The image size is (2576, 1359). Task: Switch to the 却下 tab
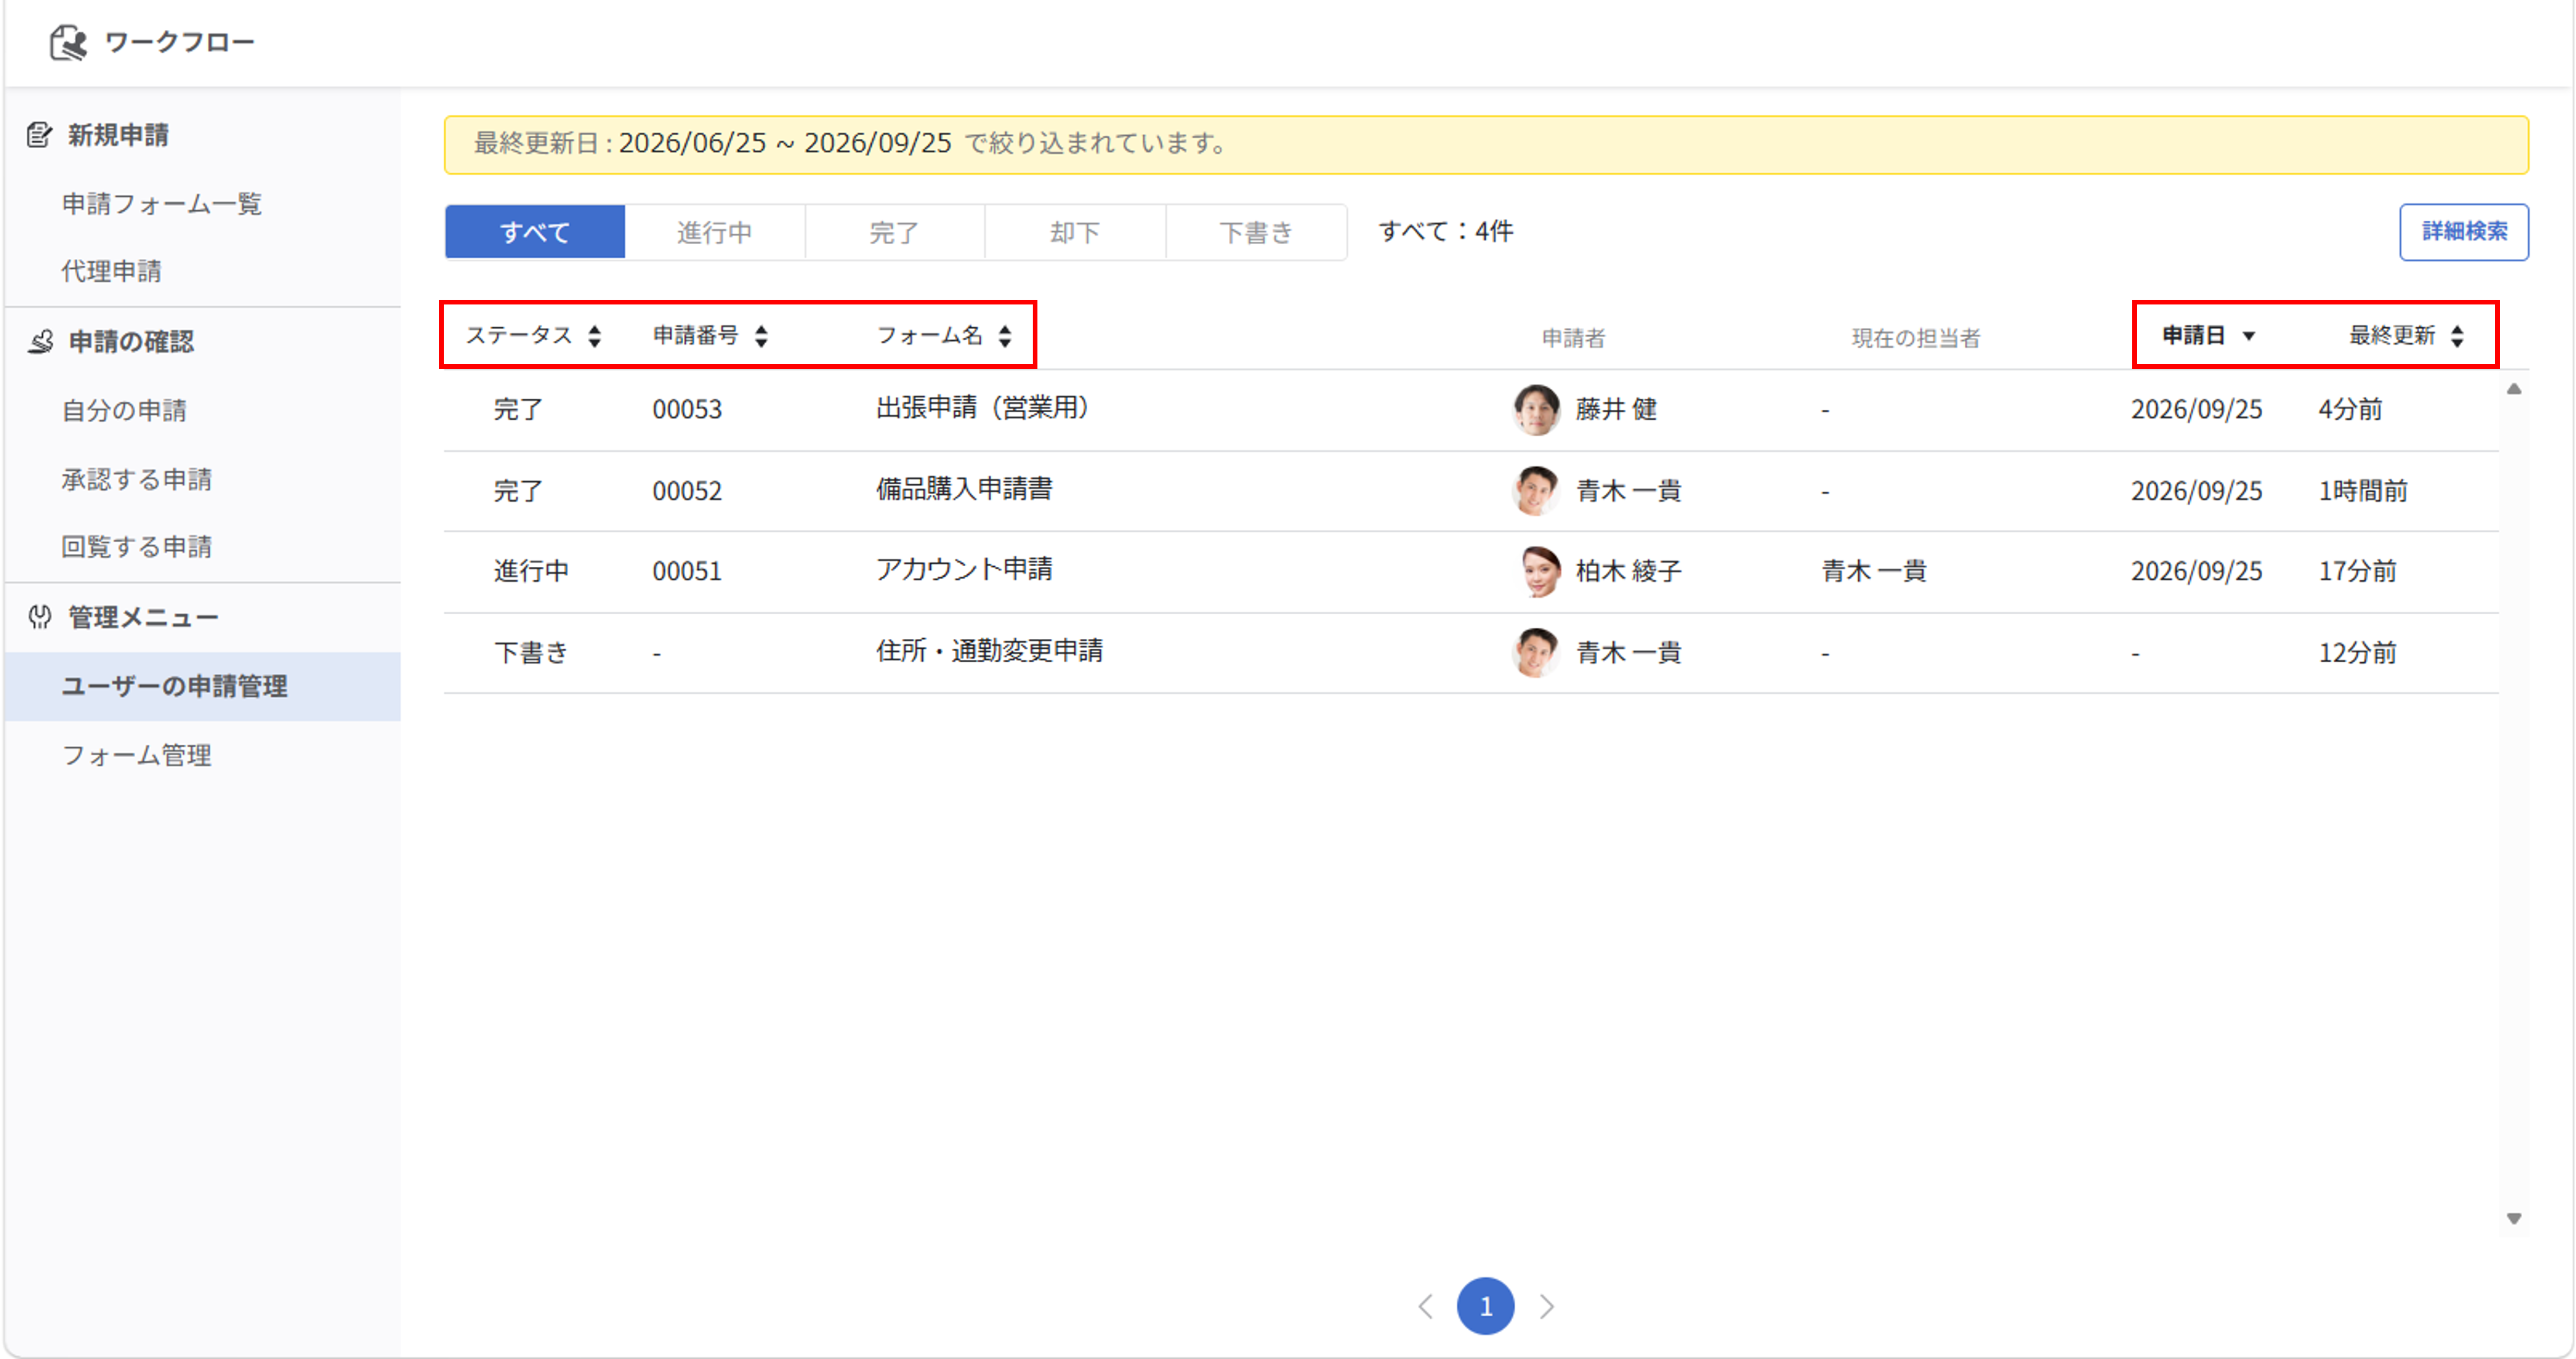tap(1075, 232)
